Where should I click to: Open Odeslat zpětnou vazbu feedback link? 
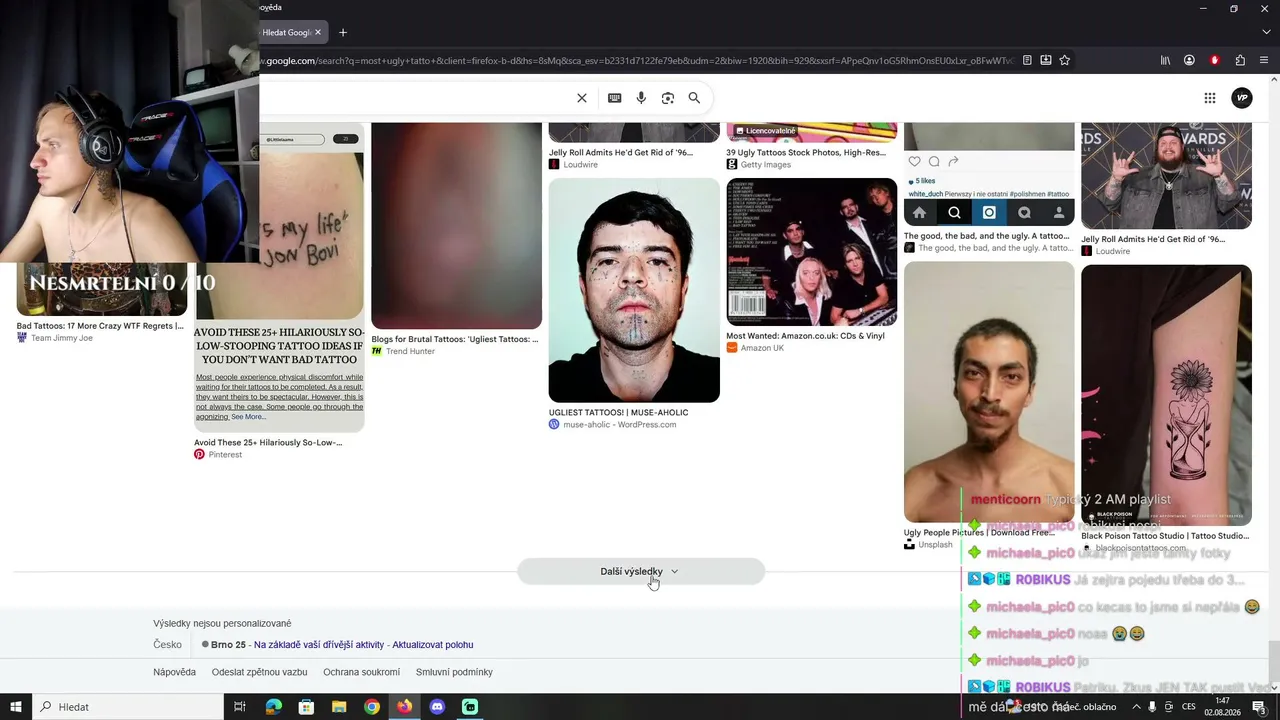tap(259, 672)
